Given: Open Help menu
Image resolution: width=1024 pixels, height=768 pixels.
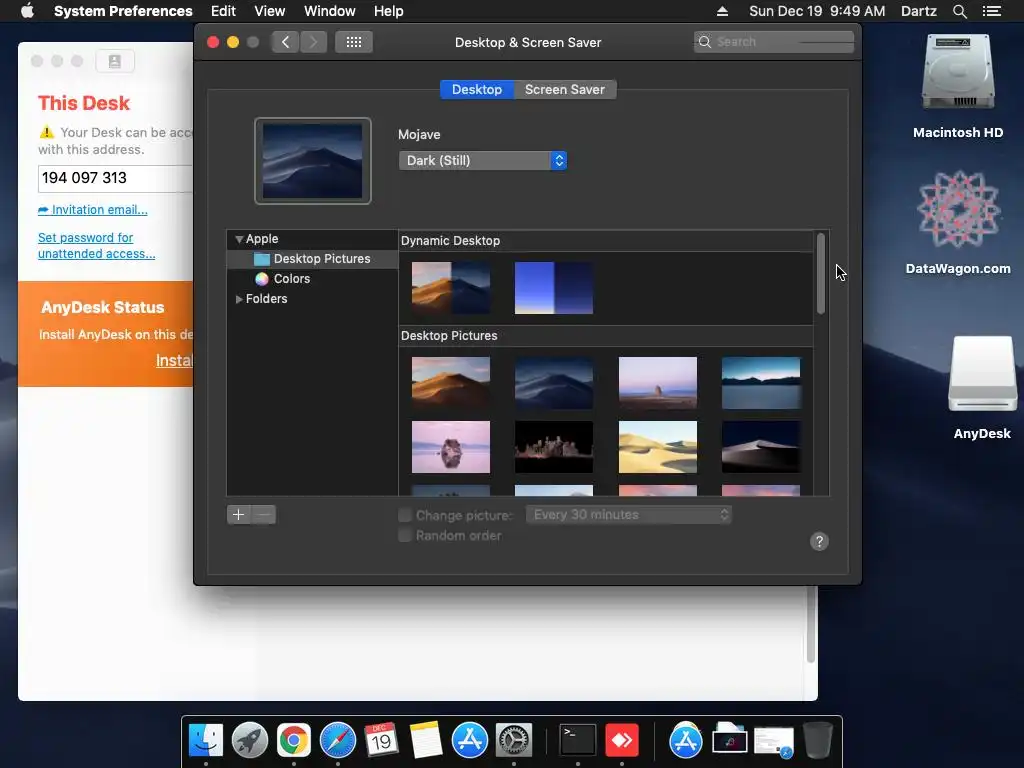Looking at the screenshot, I should (389, 11).
